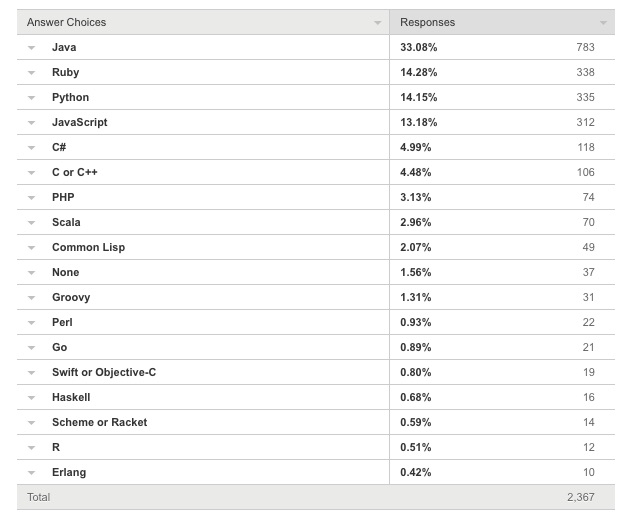
Task: Click the Total row value 2,367
Action: click(581, 497)
